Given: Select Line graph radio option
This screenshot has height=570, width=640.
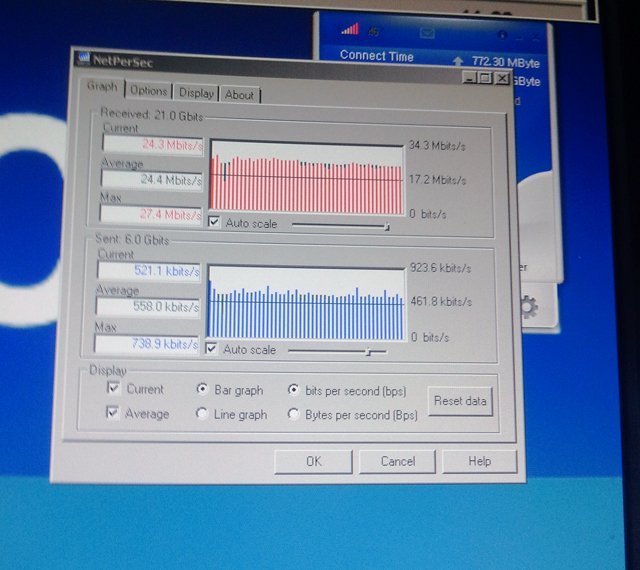Looking at the screenshot, I should (x=201, y=413).
